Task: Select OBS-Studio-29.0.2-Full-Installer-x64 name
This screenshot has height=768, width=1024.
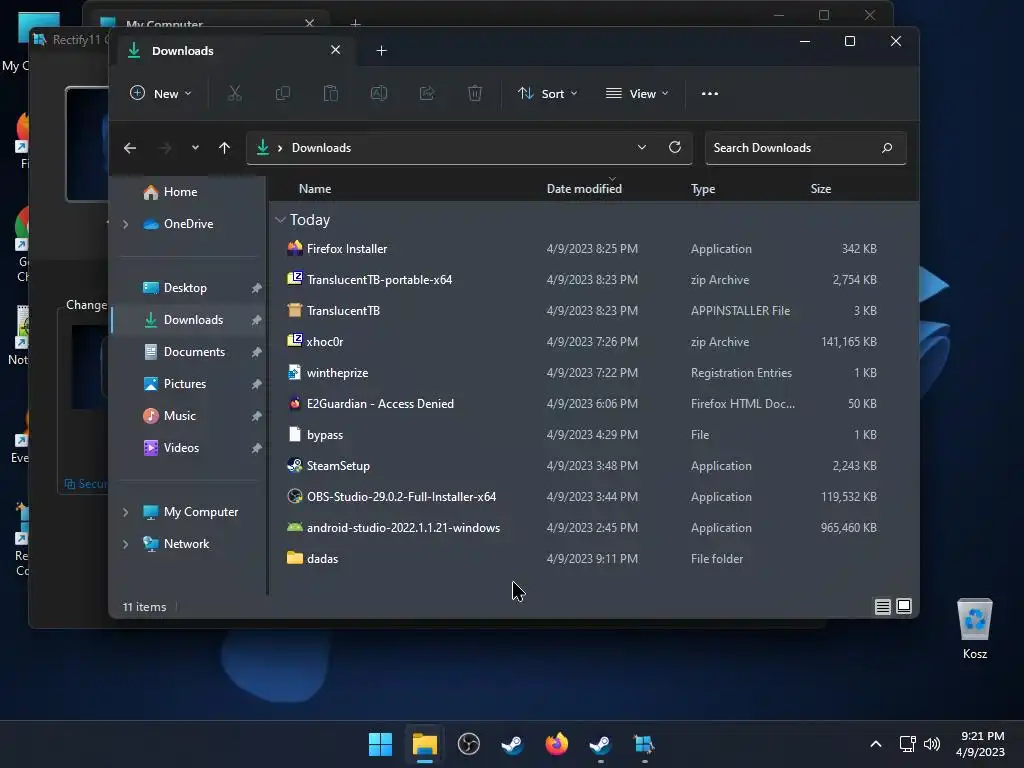Action: pos(401,497)
